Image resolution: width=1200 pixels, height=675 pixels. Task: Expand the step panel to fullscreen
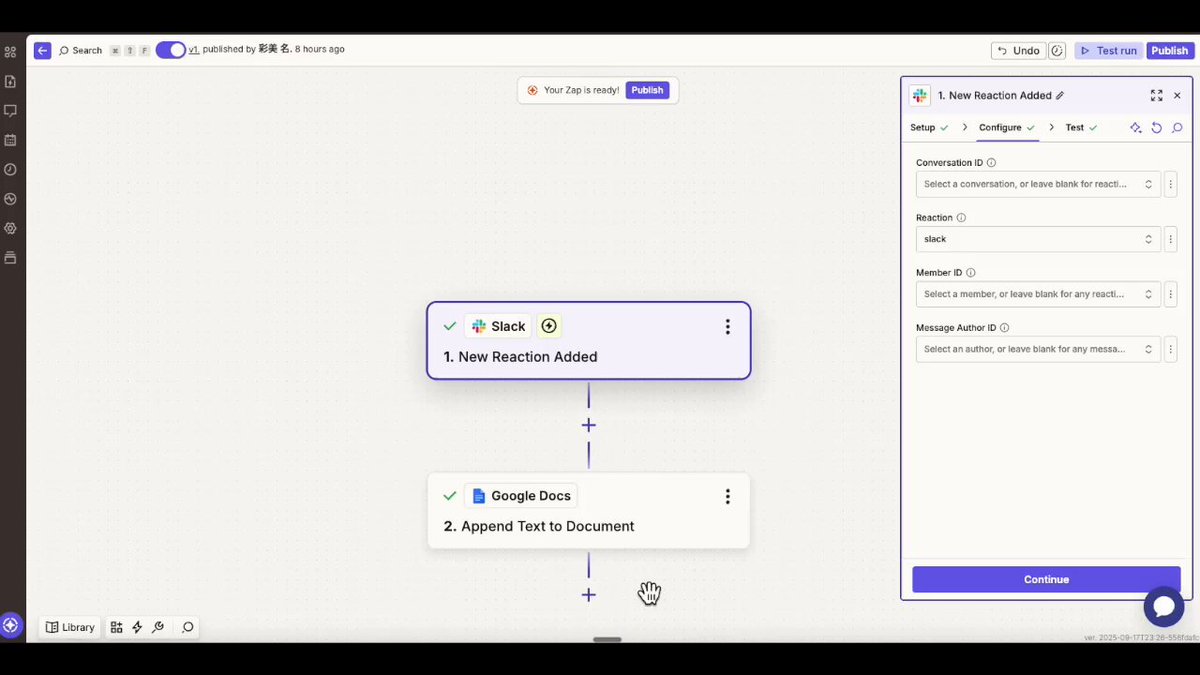(x=1156, y=96)
